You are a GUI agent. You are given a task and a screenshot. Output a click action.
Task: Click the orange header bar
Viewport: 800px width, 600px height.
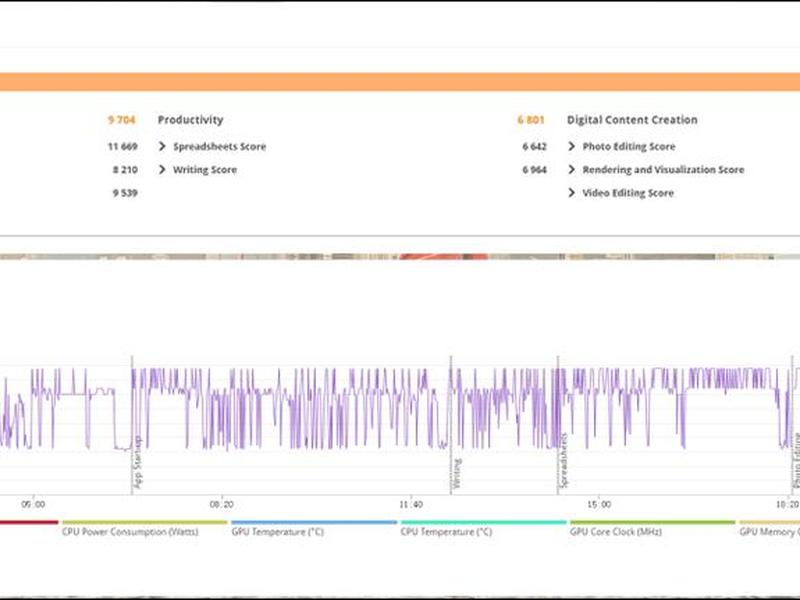400,82
